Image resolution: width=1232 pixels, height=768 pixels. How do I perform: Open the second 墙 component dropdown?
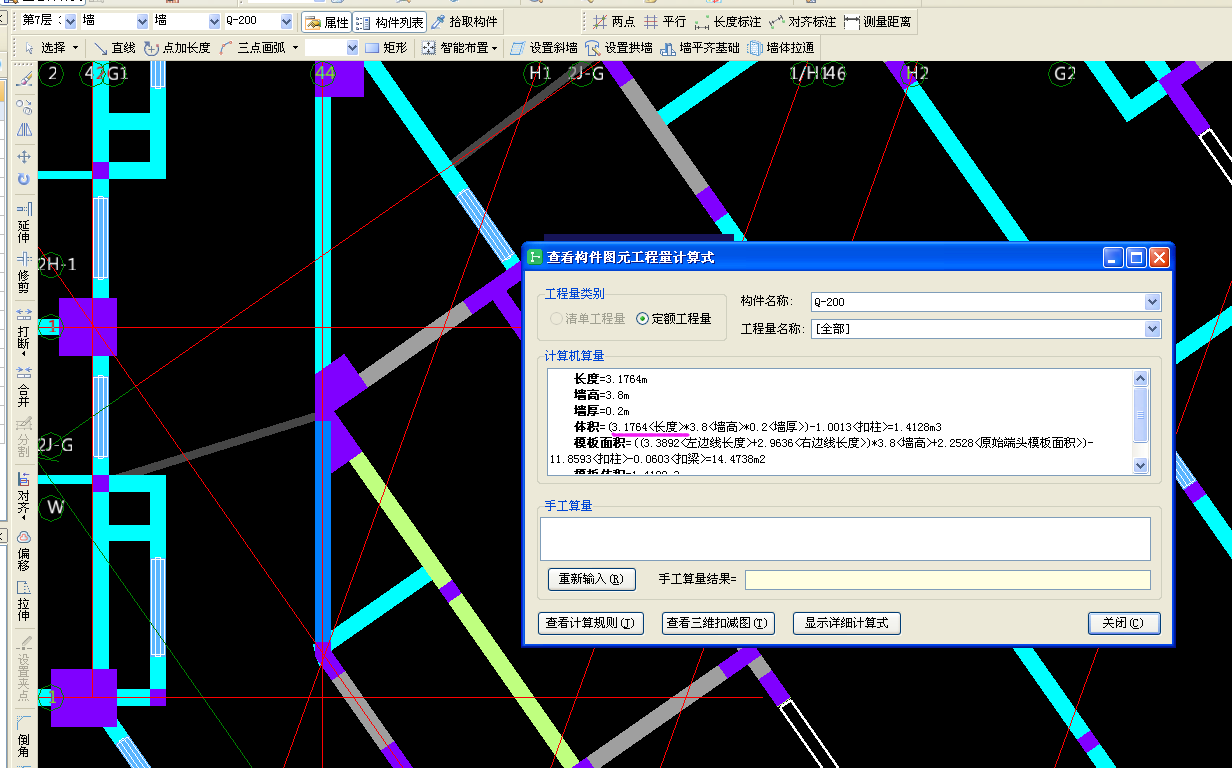click(214, 21)
